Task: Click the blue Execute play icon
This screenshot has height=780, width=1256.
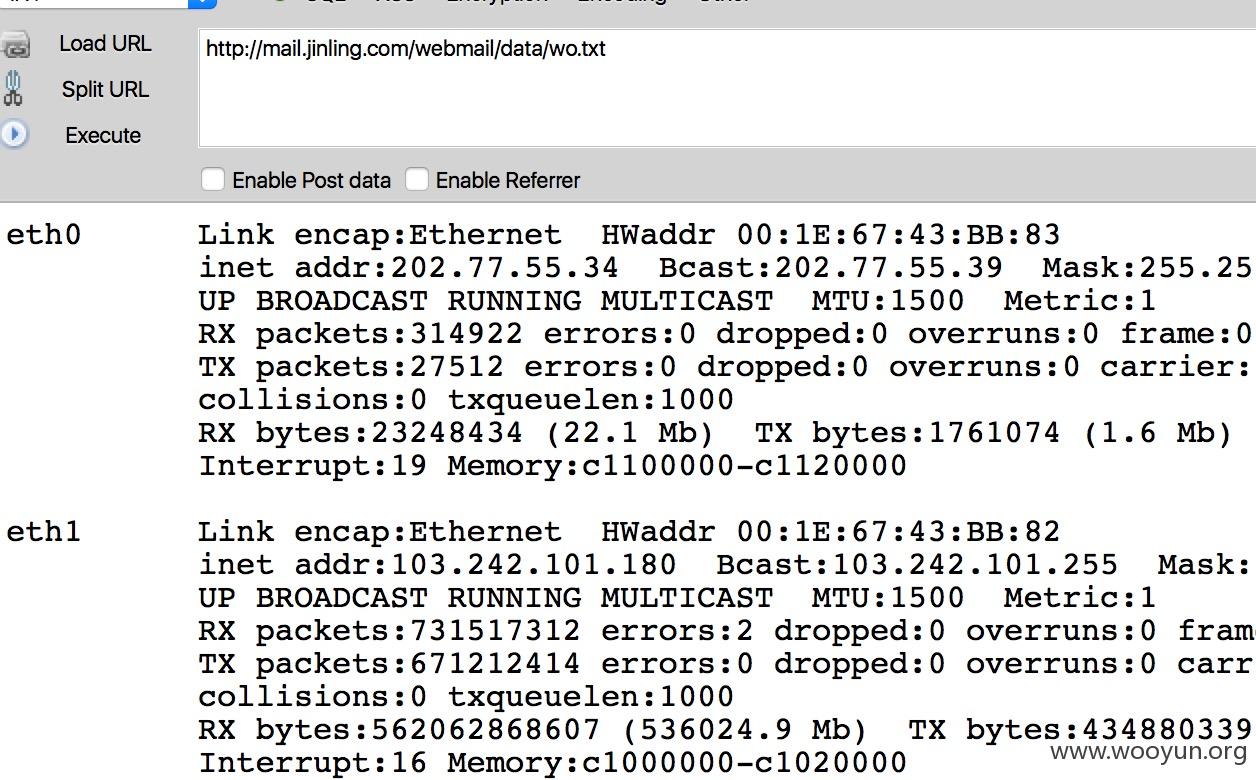Action: (14, 134)
